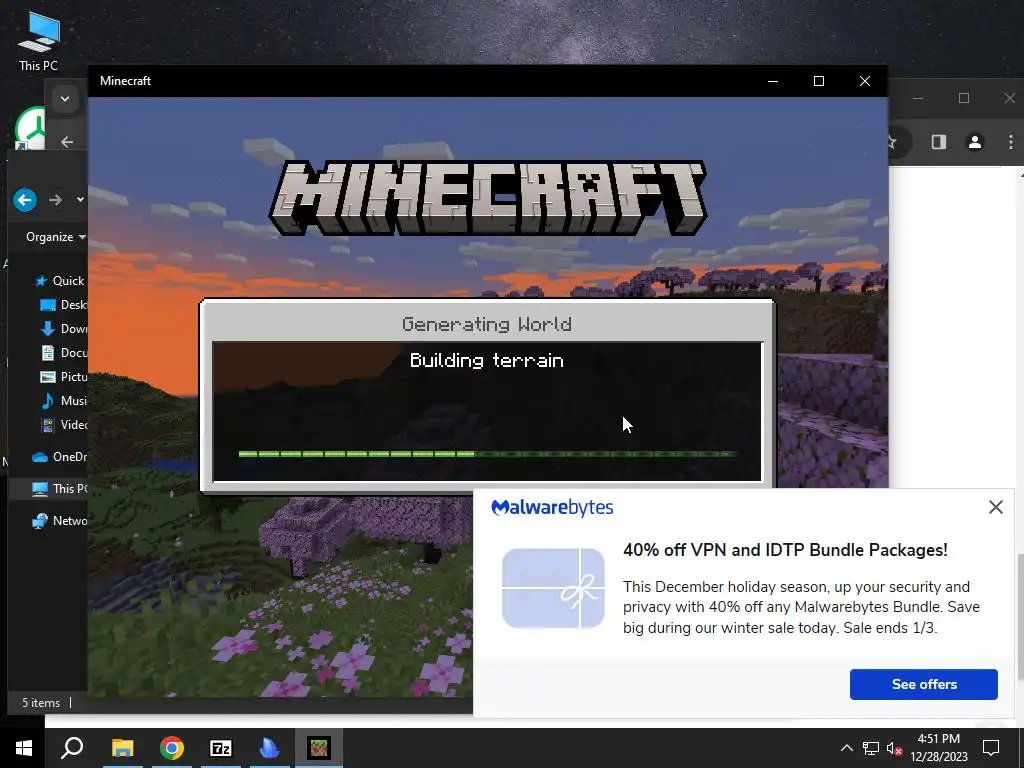Click gift card image in Malwarebytes ad
1024x768 pixels.
coord(553,588)
